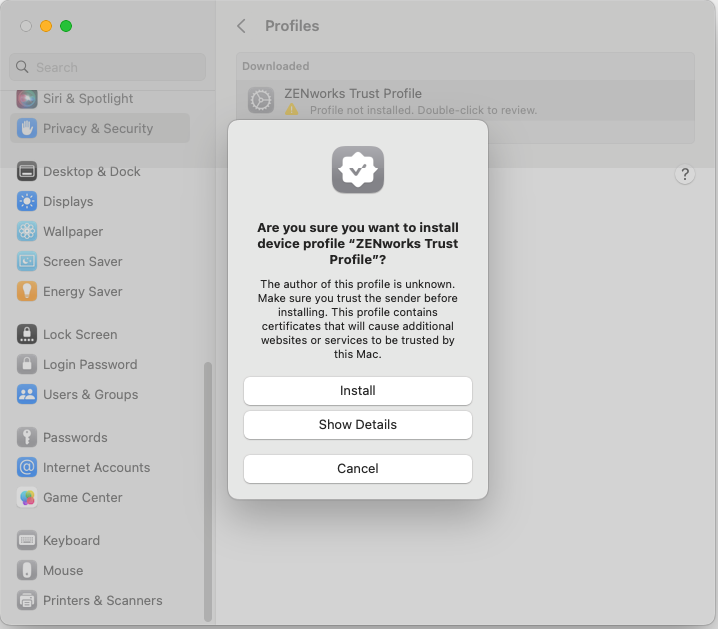The image size is (718, 629).
Task: Click the yellow warning triangle icon
Action: tap(292, 109)
